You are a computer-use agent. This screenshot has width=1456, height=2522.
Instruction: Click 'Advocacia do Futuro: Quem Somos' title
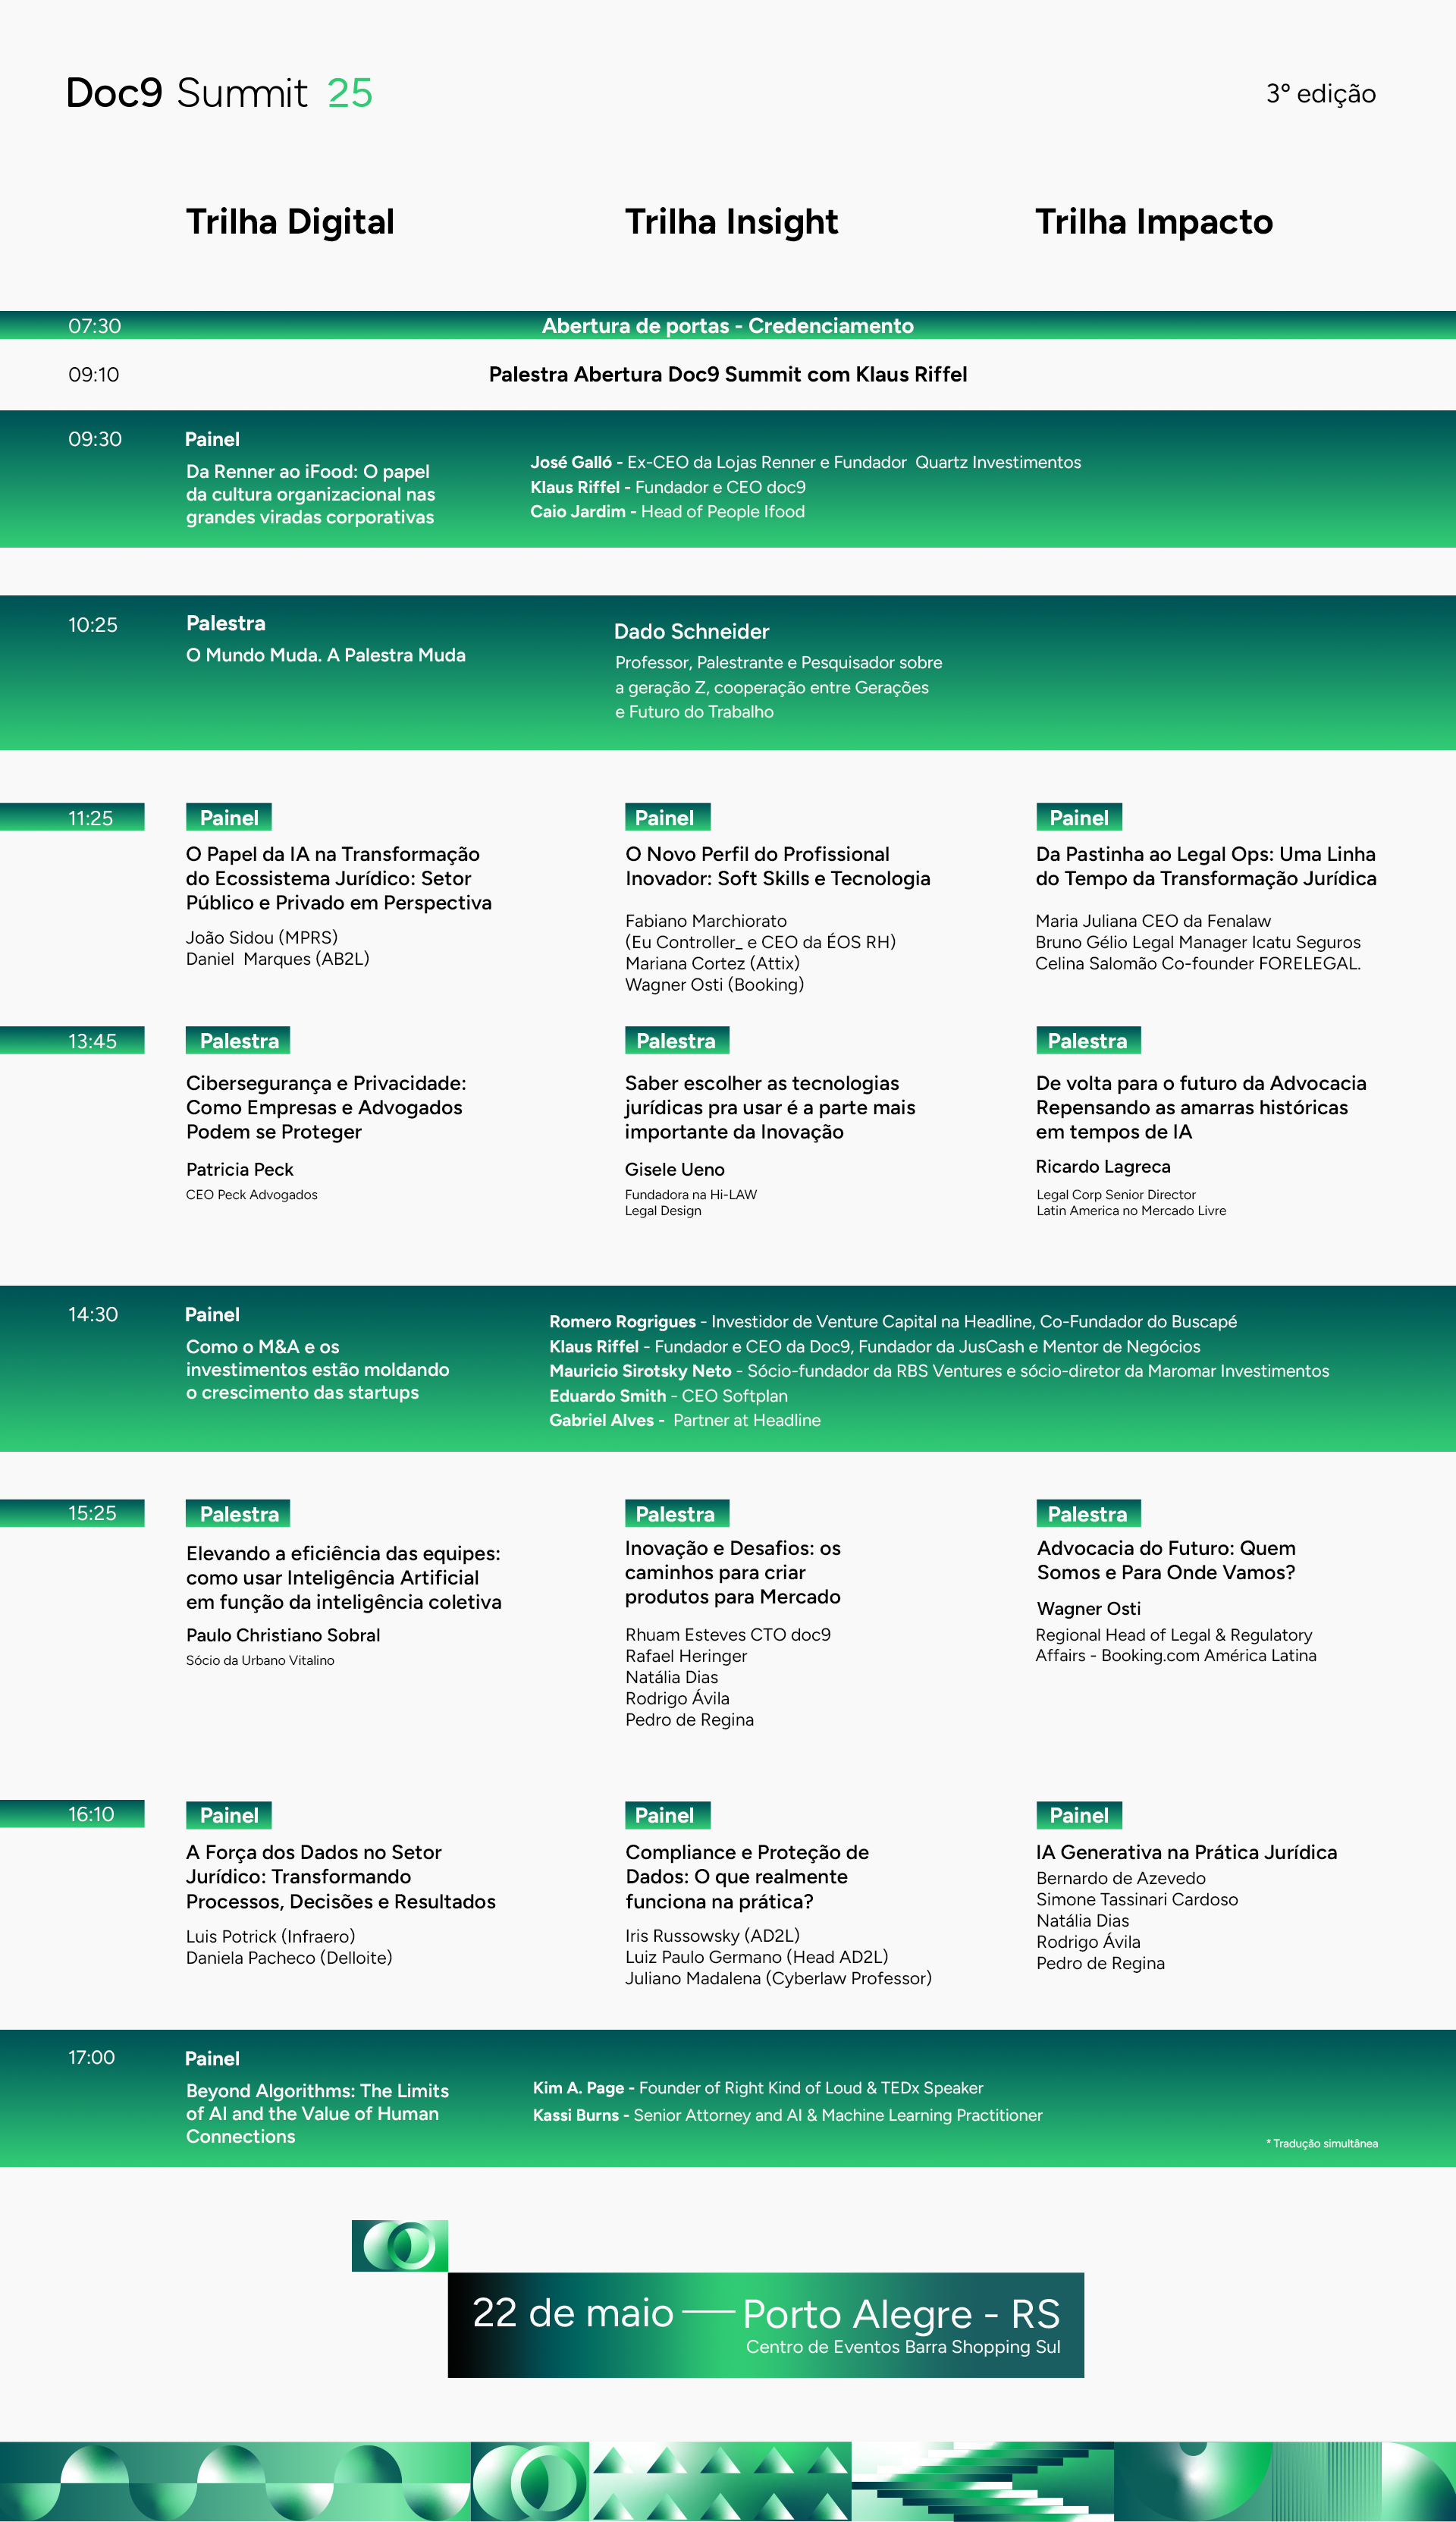1166,1560
